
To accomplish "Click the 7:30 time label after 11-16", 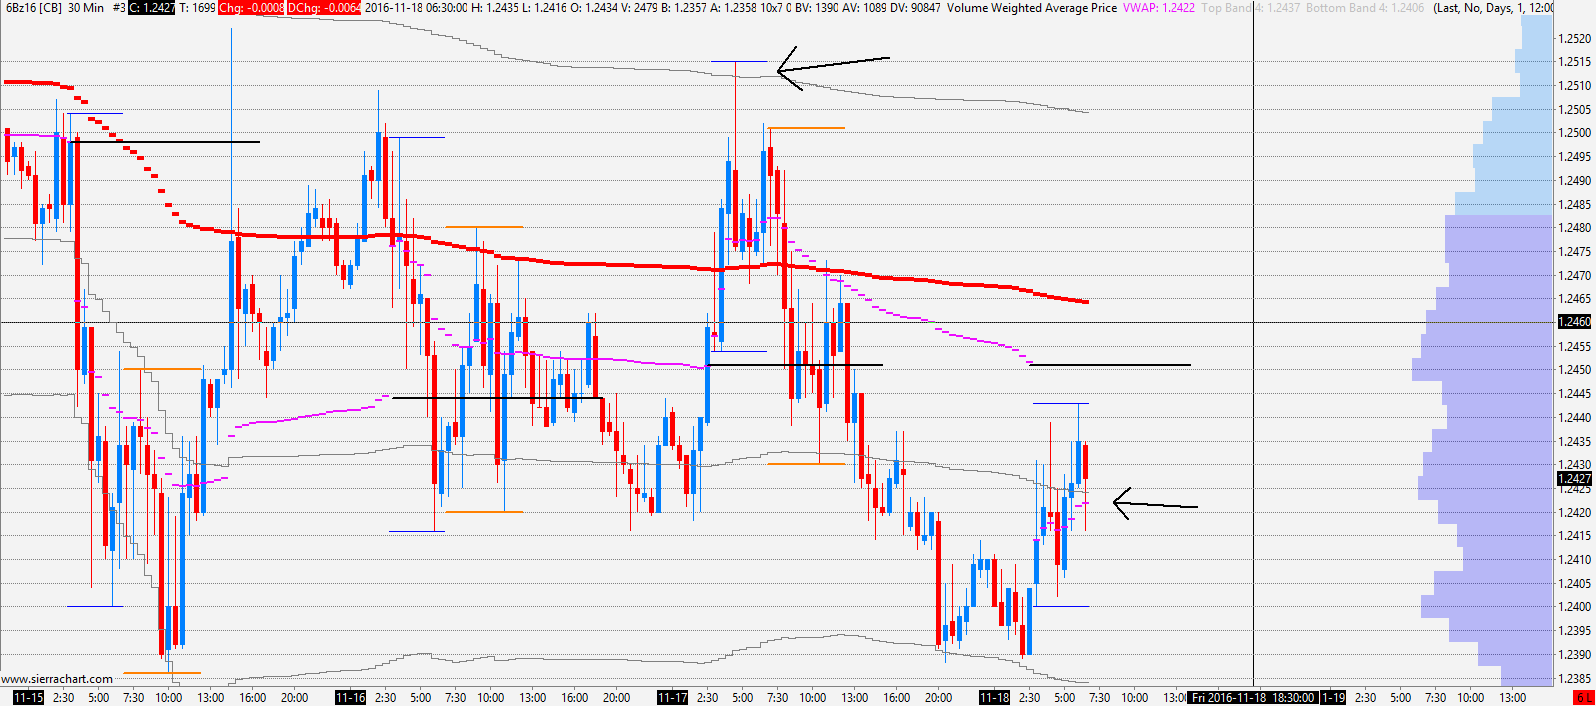I will (x=455, y=698).
